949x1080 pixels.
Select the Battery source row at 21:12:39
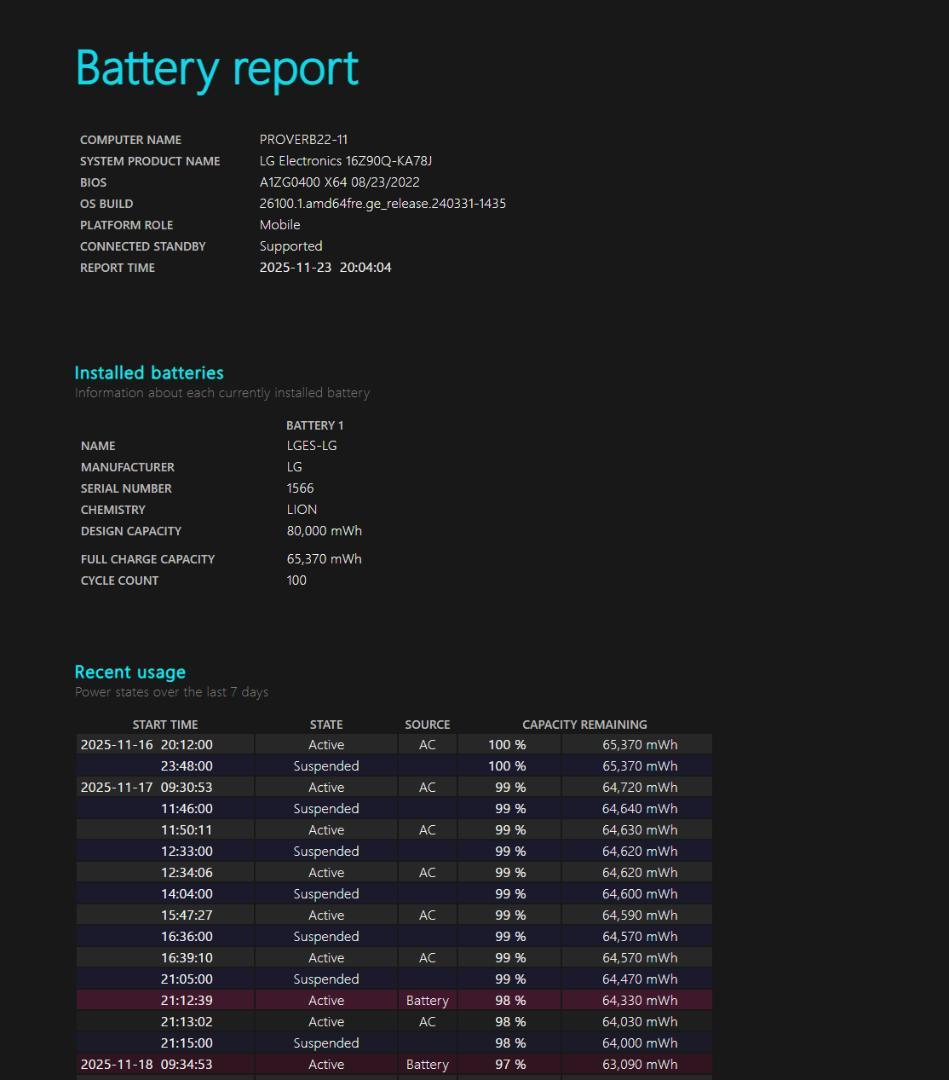click(427, 1000)
